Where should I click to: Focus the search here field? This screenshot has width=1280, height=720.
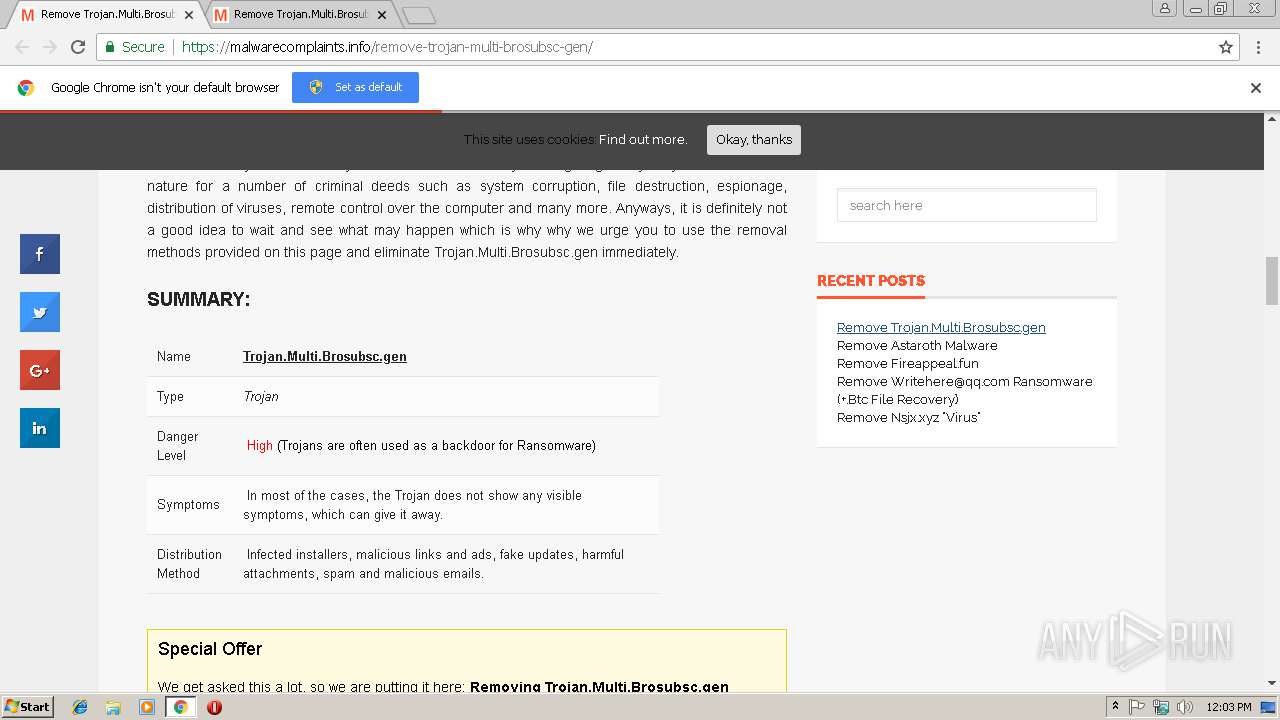(967, 205)
